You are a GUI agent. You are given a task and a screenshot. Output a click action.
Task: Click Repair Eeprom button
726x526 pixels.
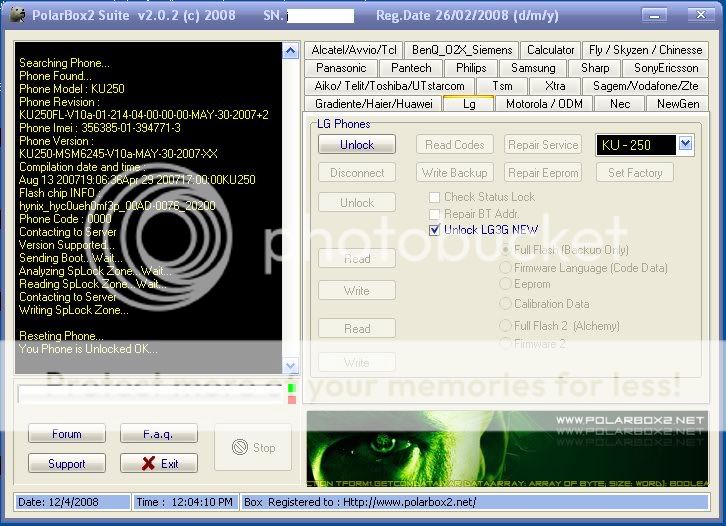click(543, 172)
